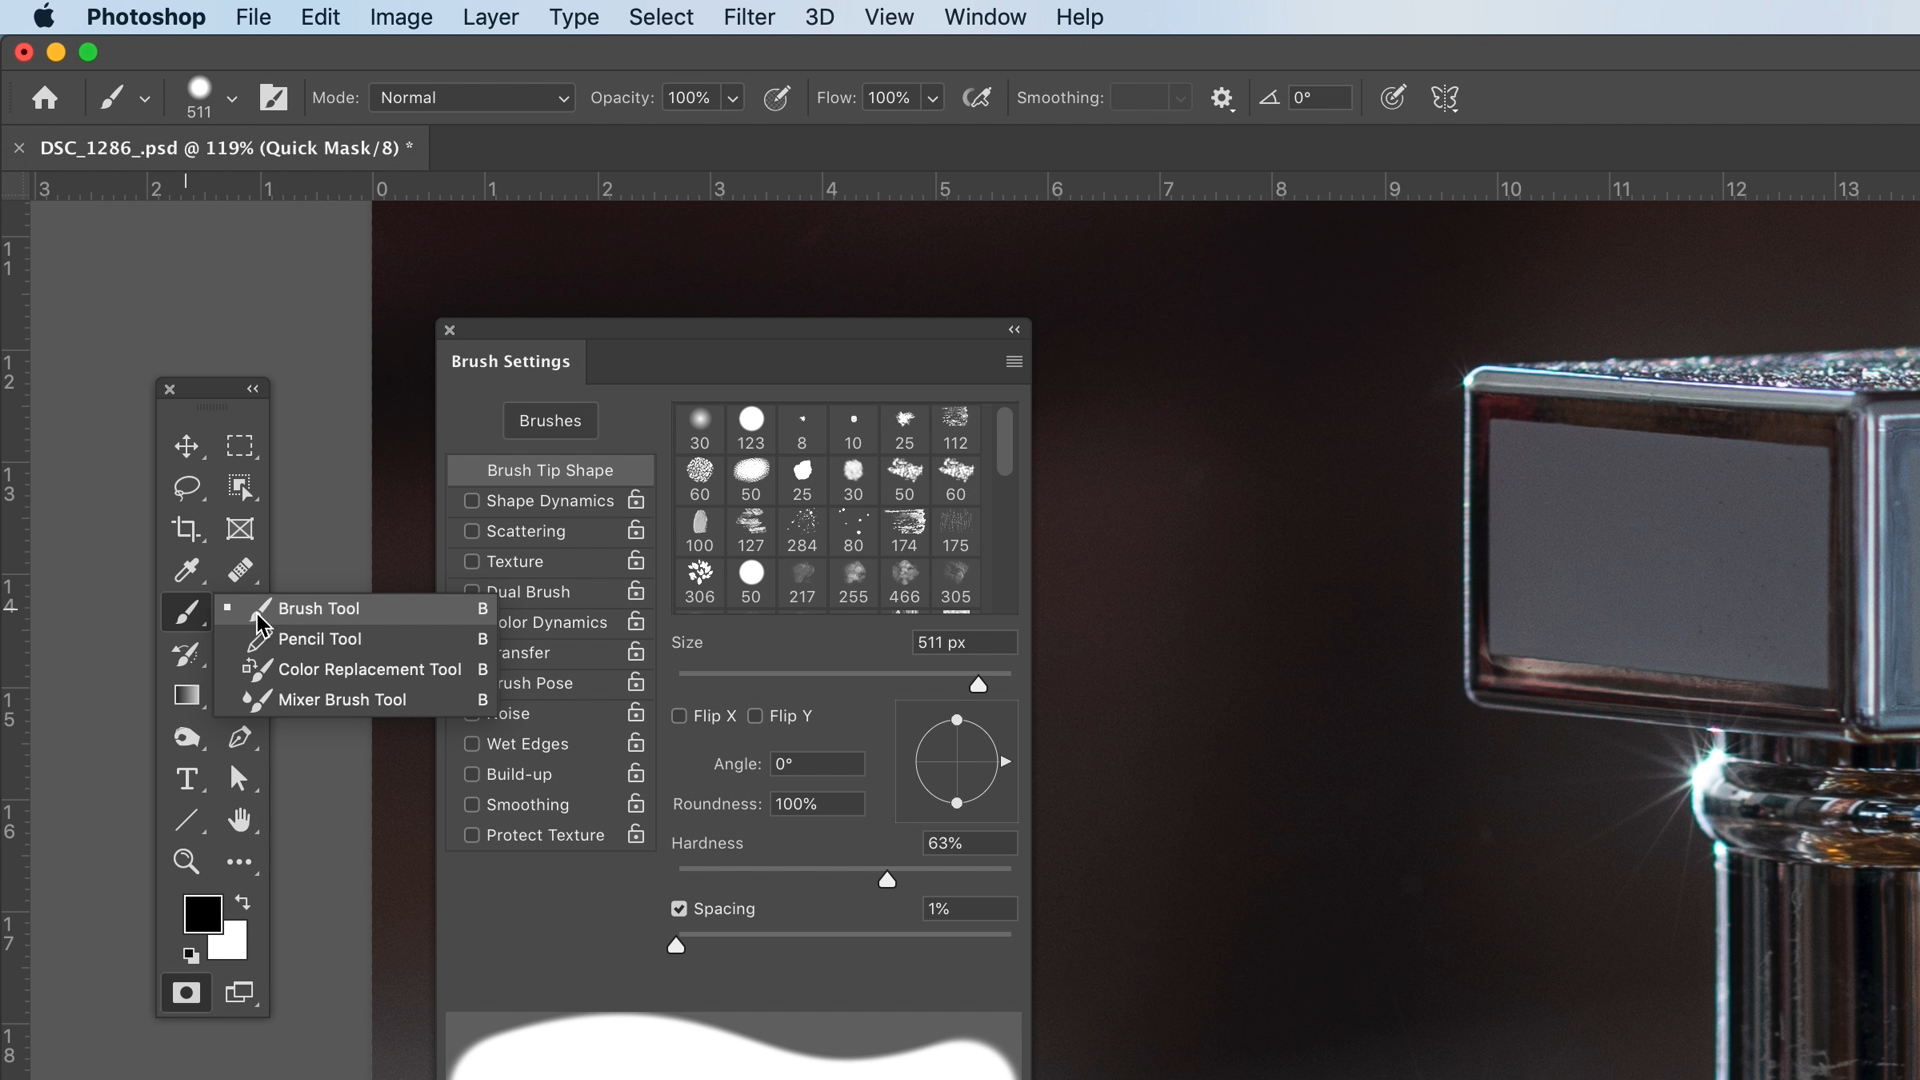Choose Mixer Brush Tool from flyout
This screenshot has width=1920, height=1080.
356,700
